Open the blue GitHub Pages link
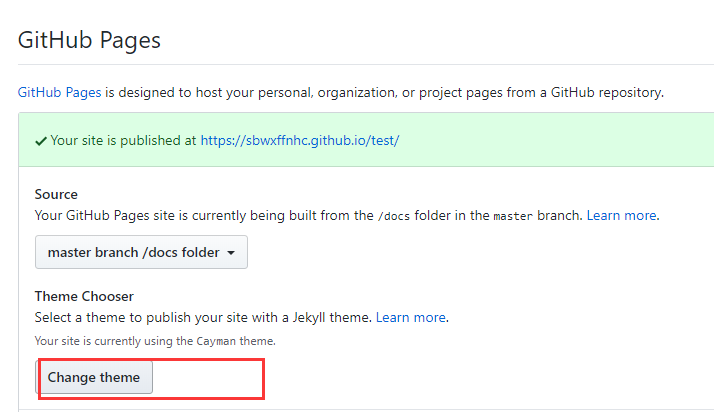The width and height of the screenshot is (714, 412). pyautogui.click(x=60, y=92)
